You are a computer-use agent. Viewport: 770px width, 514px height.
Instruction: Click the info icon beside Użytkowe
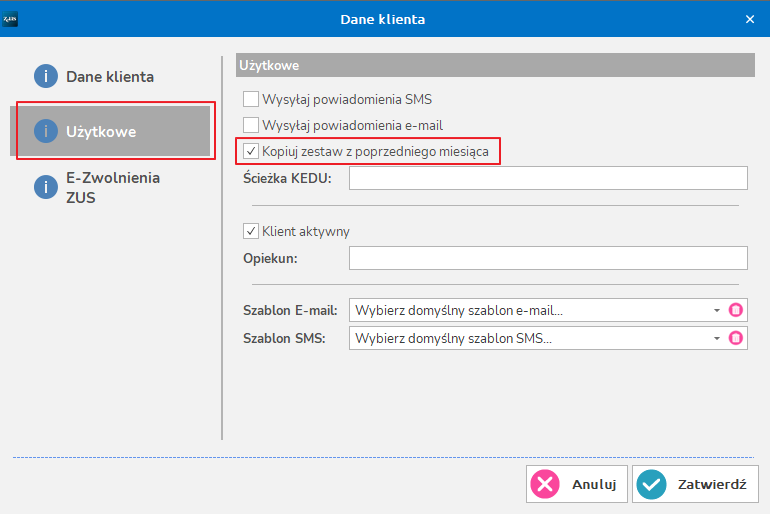46,131
